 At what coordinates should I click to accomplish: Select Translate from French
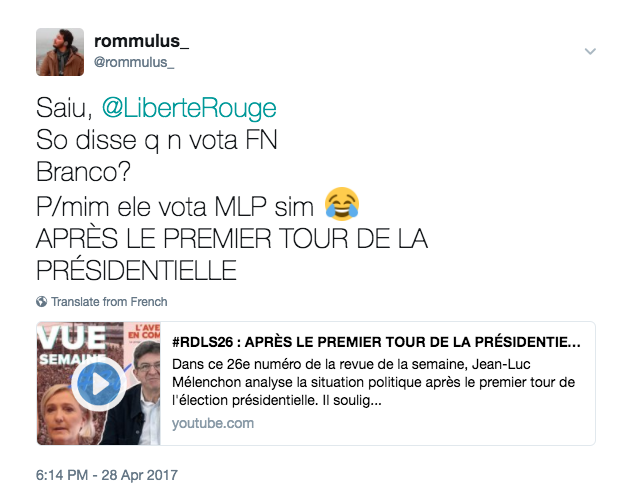[109, 301]
